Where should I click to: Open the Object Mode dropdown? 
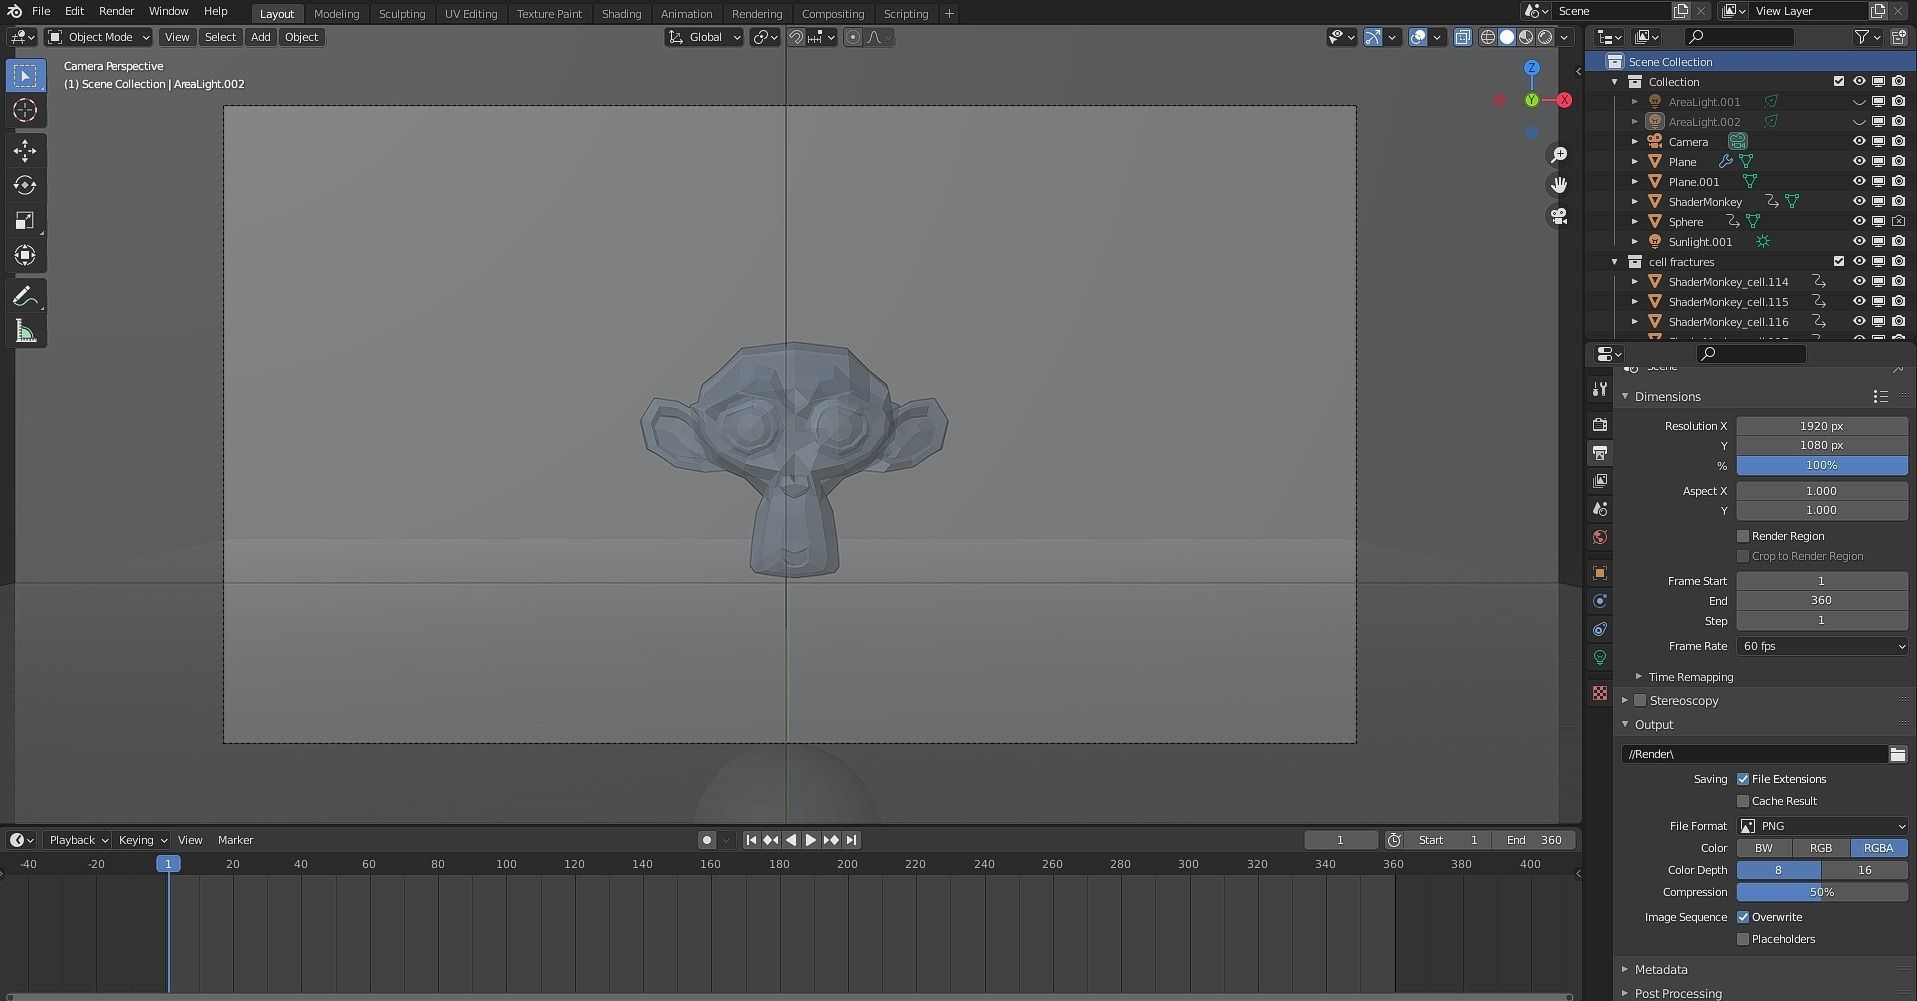99,37
